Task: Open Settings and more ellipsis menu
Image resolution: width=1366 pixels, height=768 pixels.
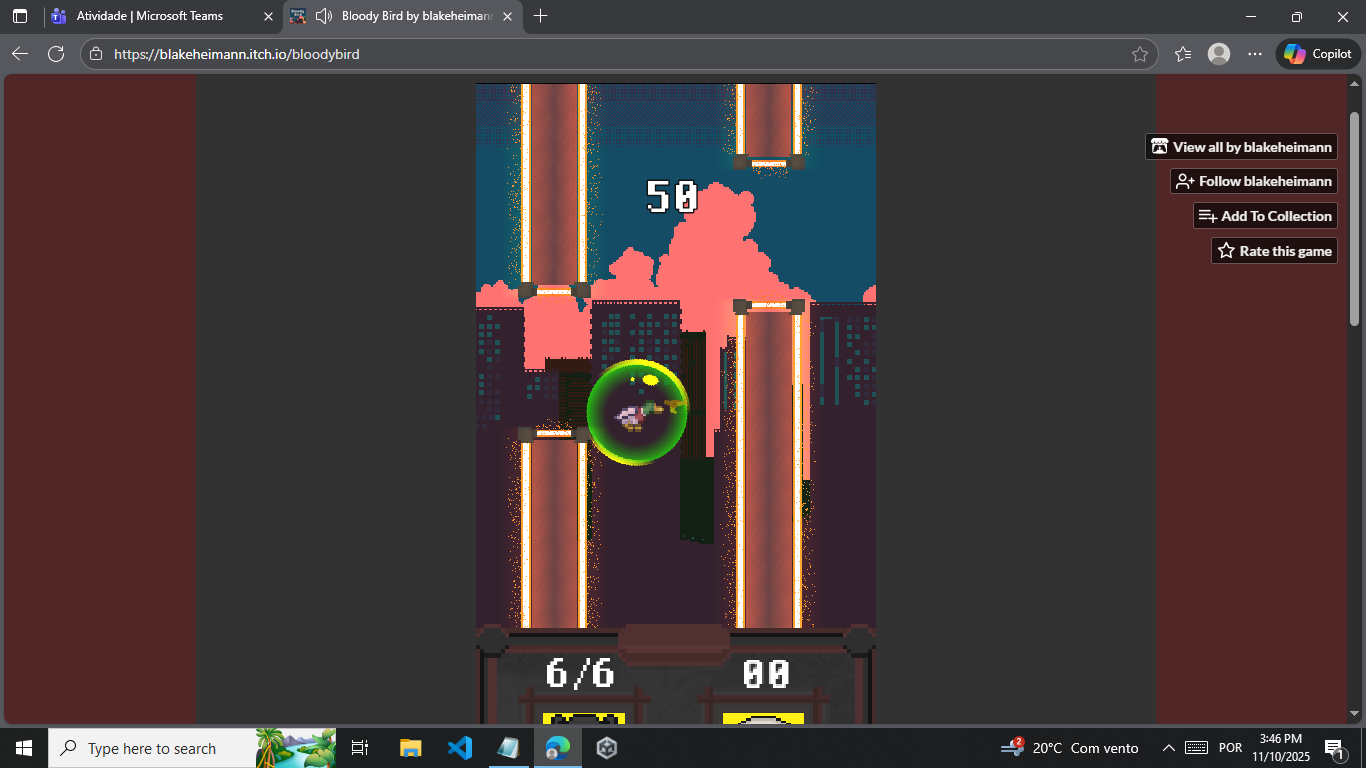Action: [1254, 54]
